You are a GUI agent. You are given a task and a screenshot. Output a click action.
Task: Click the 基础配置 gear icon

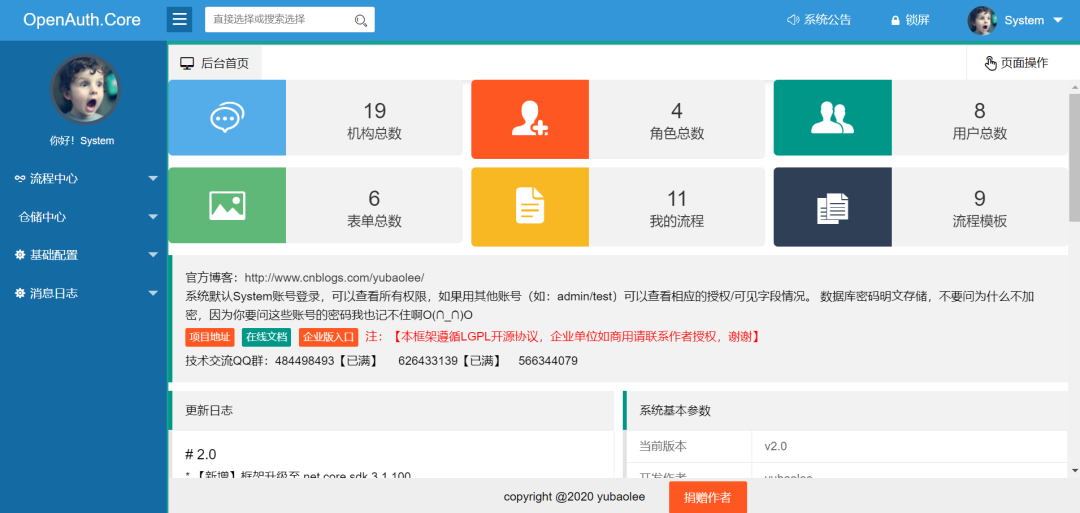click(20, 255)
